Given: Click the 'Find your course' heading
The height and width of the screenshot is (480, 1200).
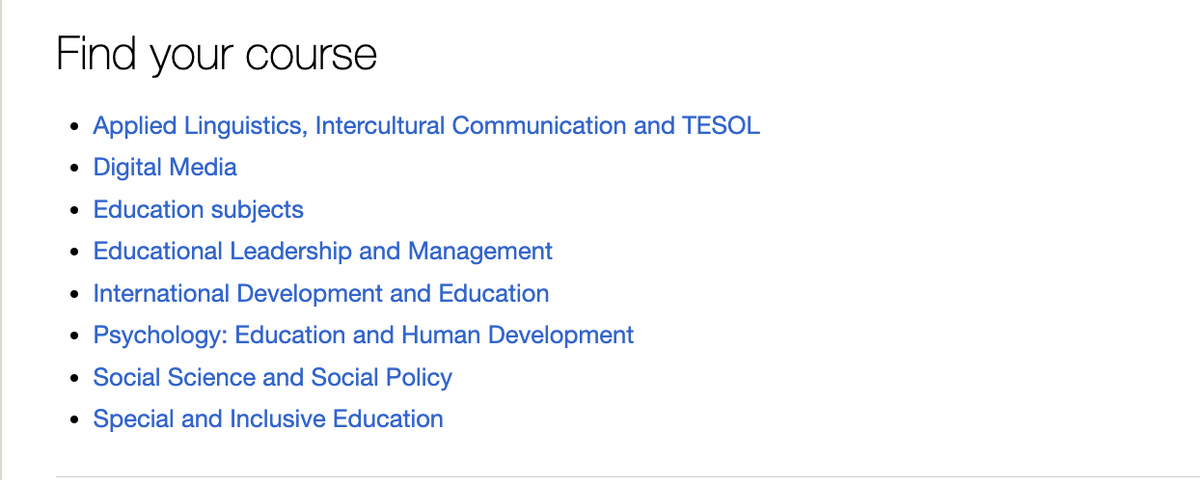Looking at the screenshot, I should click(x=216, y=53).
